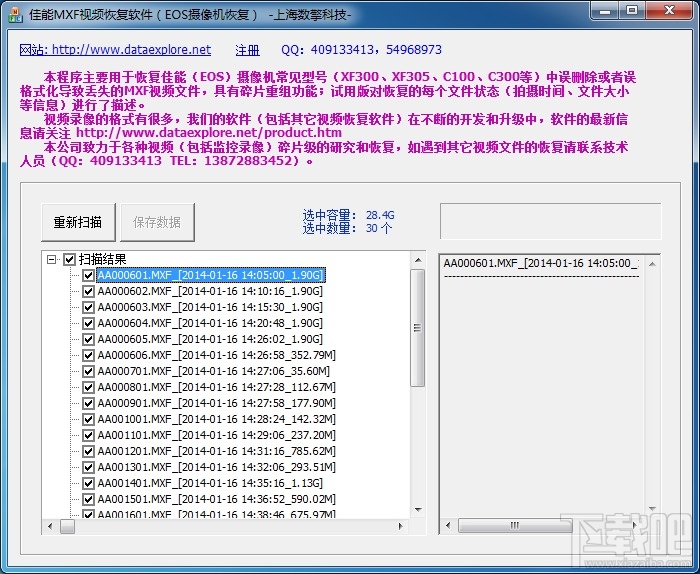
Task: Open the www.dataexplore.net website link
Action: click(x=115, y=50)
